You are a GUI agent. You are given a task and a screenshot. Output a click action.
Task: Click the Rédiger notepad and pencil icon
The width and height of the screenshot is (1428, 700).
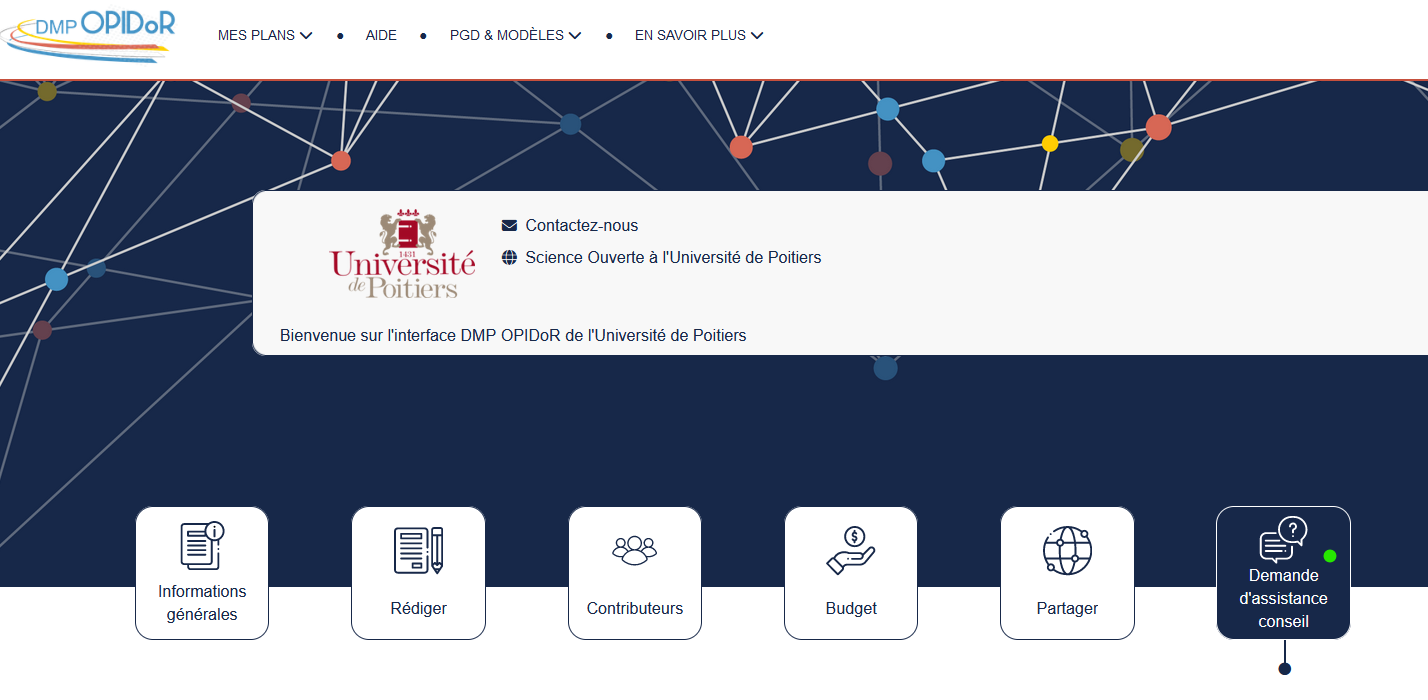coord(418,550)
